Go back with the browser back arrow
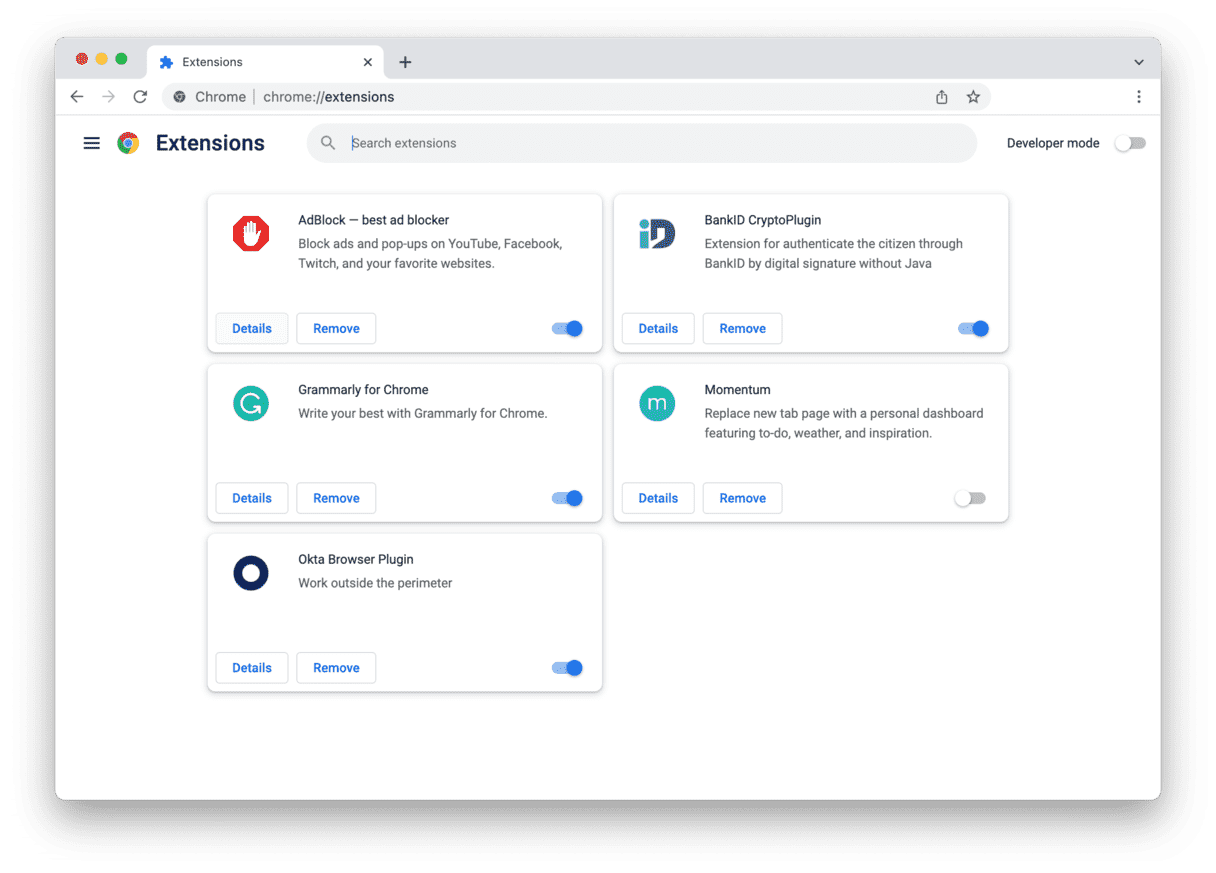The height and width of the screenshot is (873, 1216). [77, 97]
